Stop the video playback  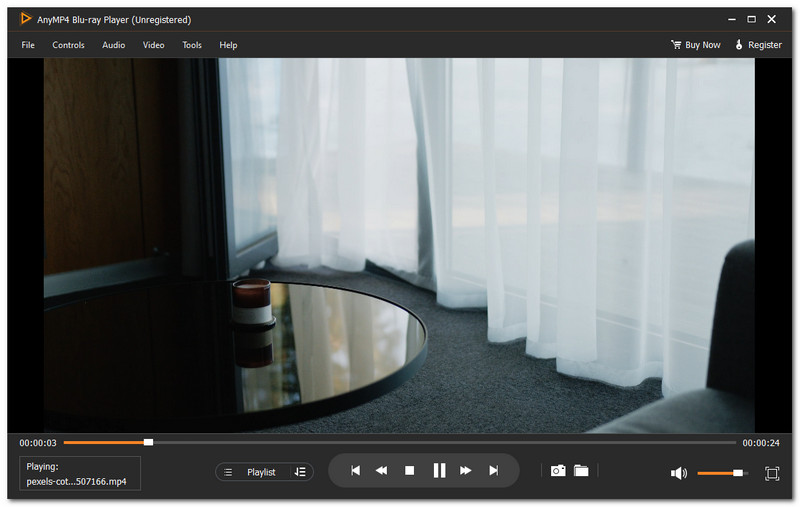[x=409, y=470]
